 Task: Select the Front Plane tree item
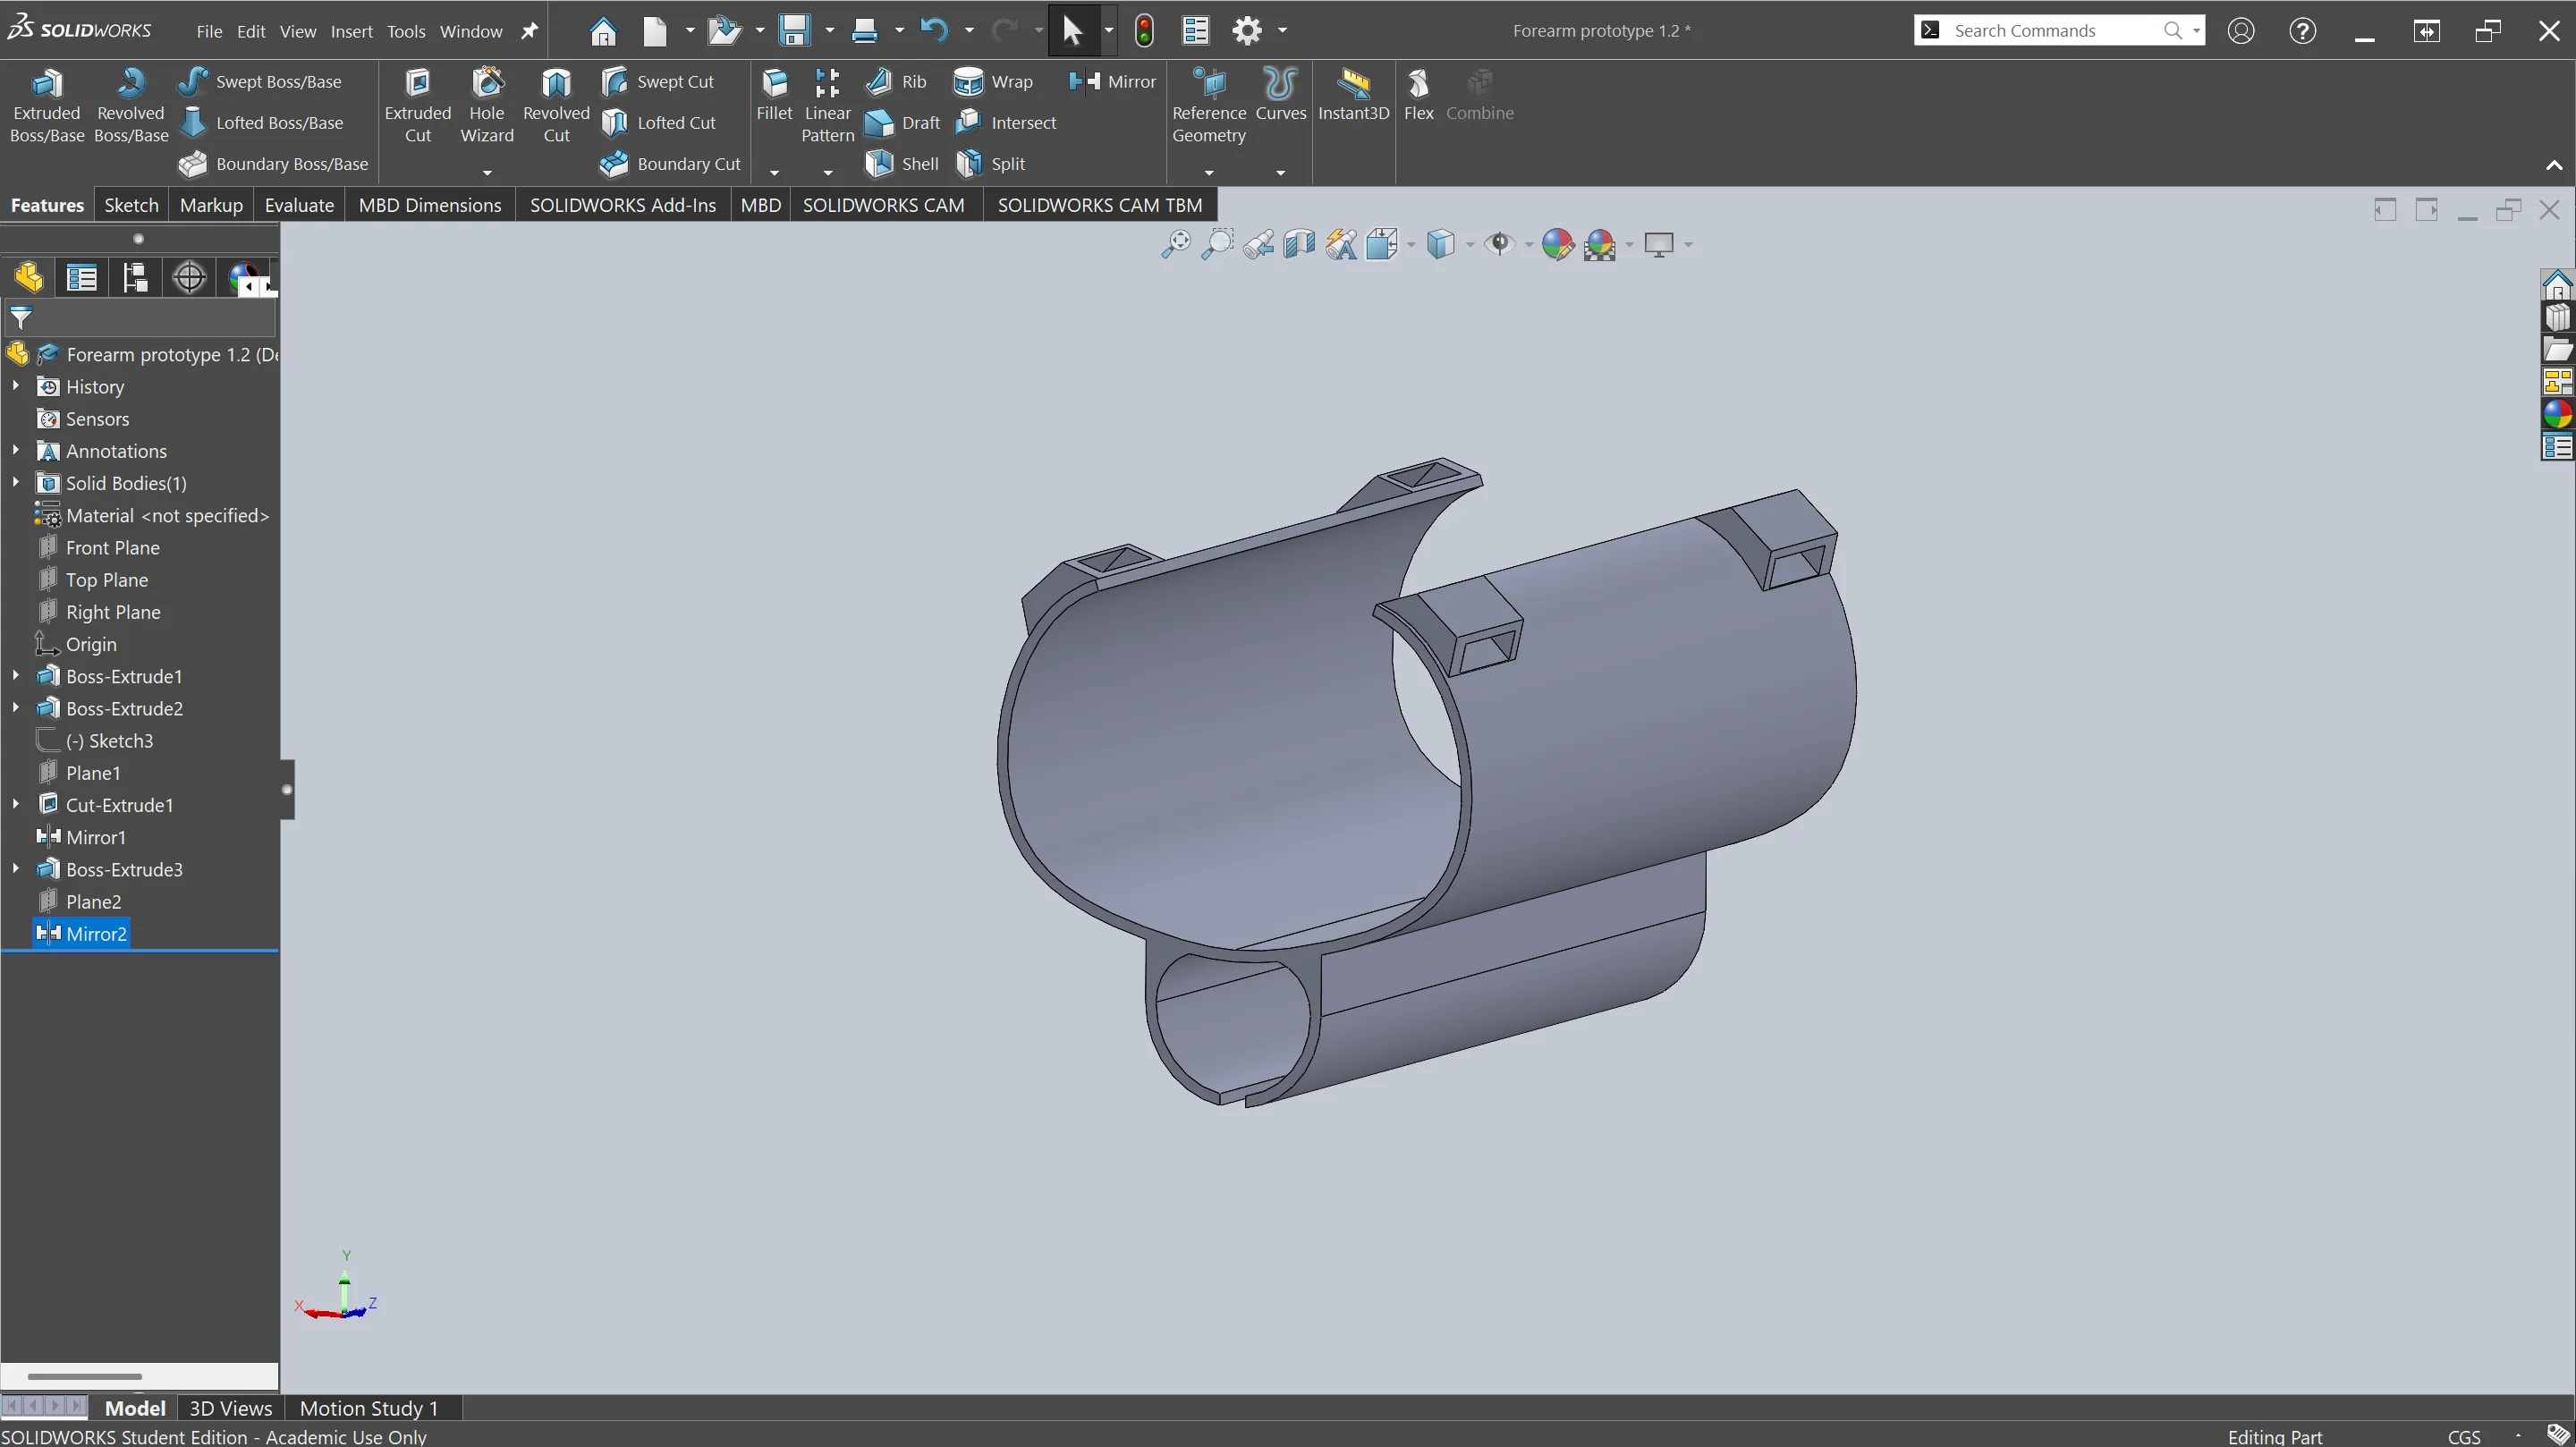click(x=112, y=547)
